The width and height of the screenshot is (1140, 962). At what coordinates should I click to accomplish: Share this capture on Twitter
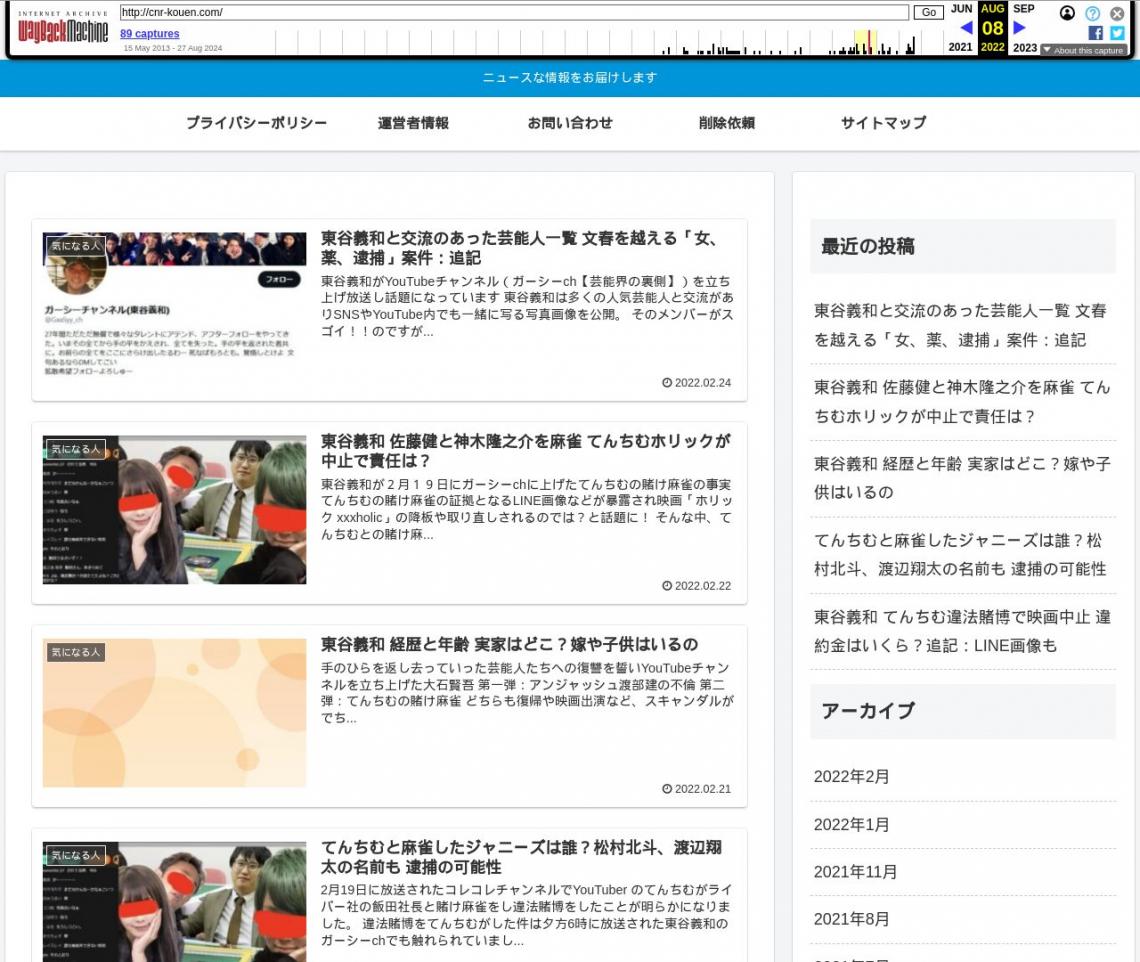1117,33
